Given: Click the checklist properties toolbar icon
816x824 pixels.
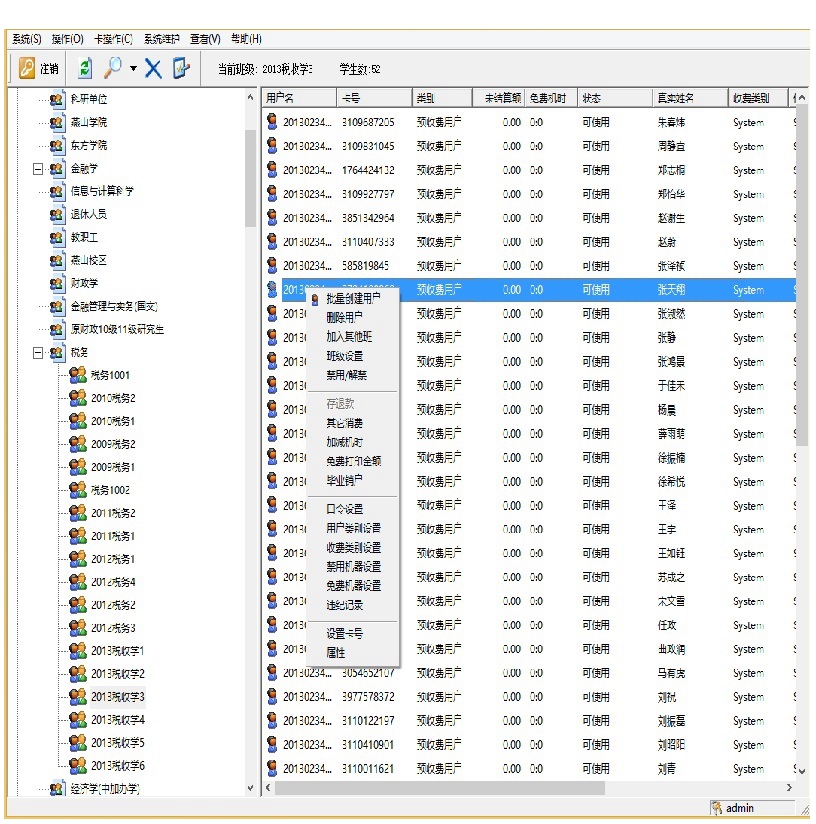Looking at the screenshot, I should point(180,69).
